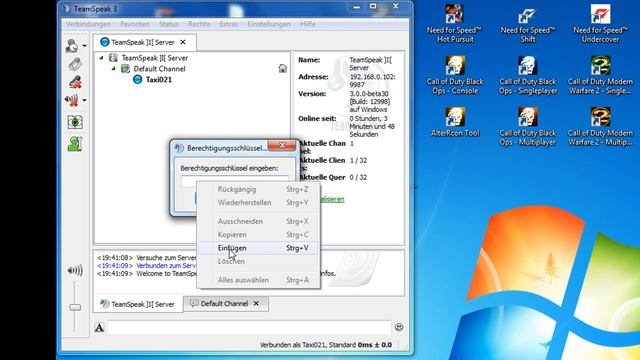640x360 pixels.
Task: Click the home icon next to Default Channel
Action: pyautogui.click(x=282, y=69)
